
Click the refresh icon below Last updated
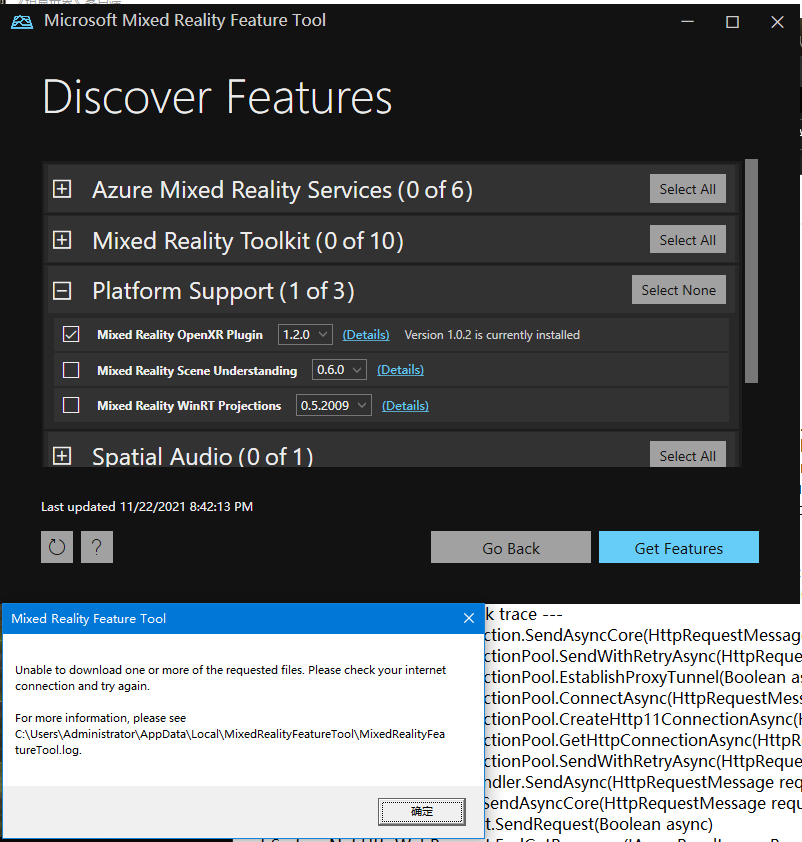(x=57, y=547)
